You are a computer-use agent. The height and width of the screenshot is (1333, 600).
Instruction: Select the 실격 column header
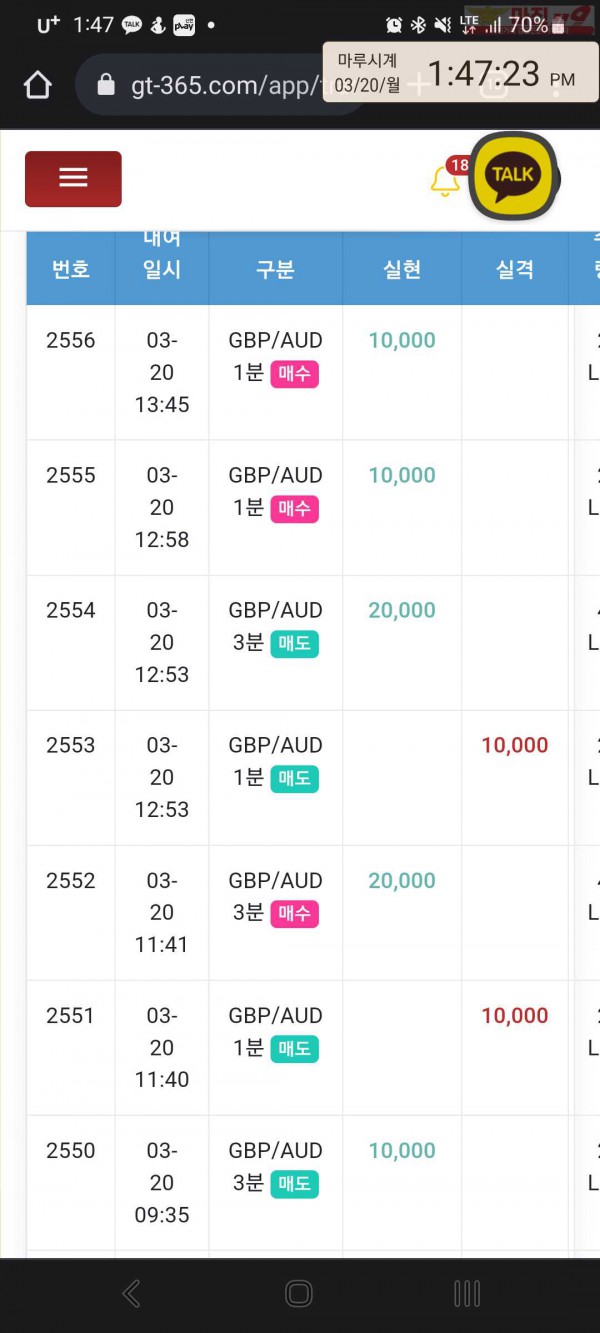[x=515, y=269]
